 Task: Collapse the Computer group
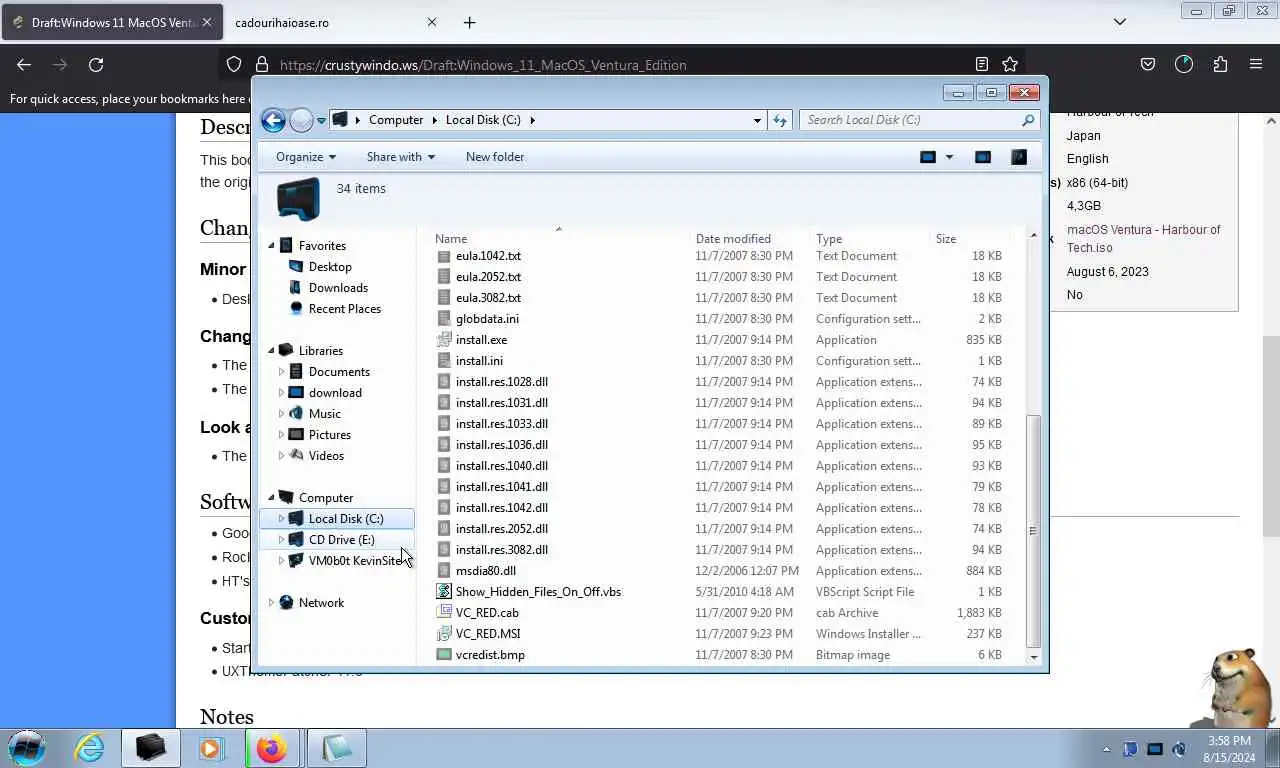click(271, 498)
